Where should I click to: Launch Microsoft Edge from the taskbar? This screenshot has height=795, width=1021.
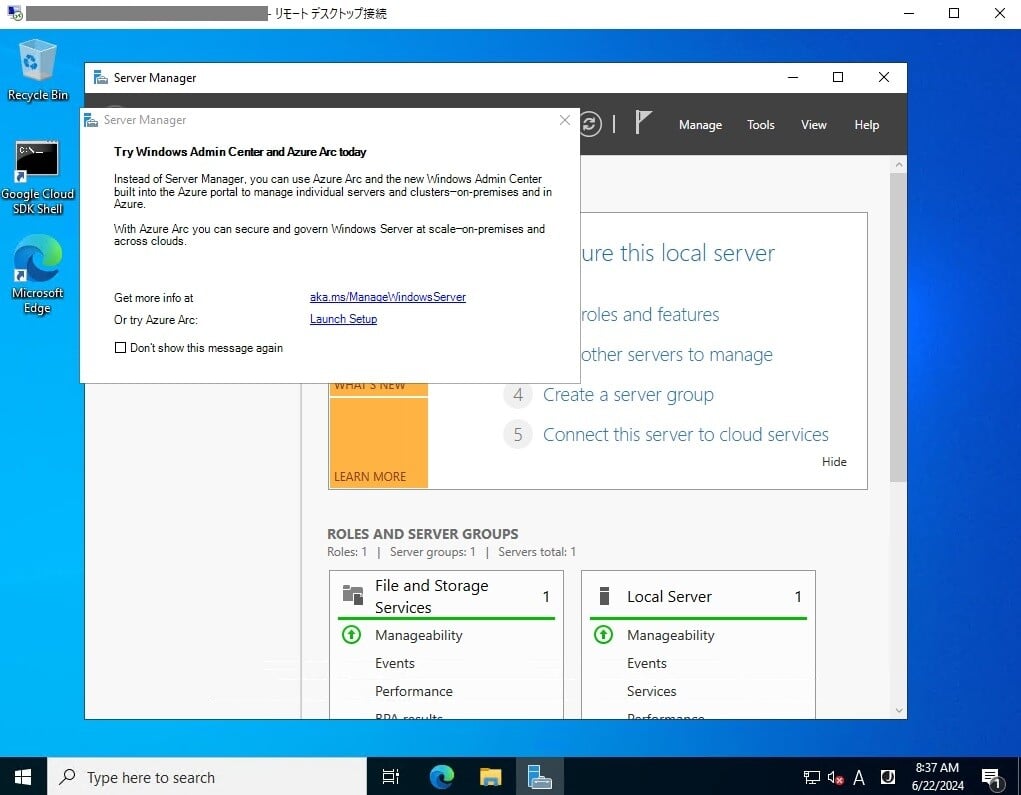pos(440,777)
